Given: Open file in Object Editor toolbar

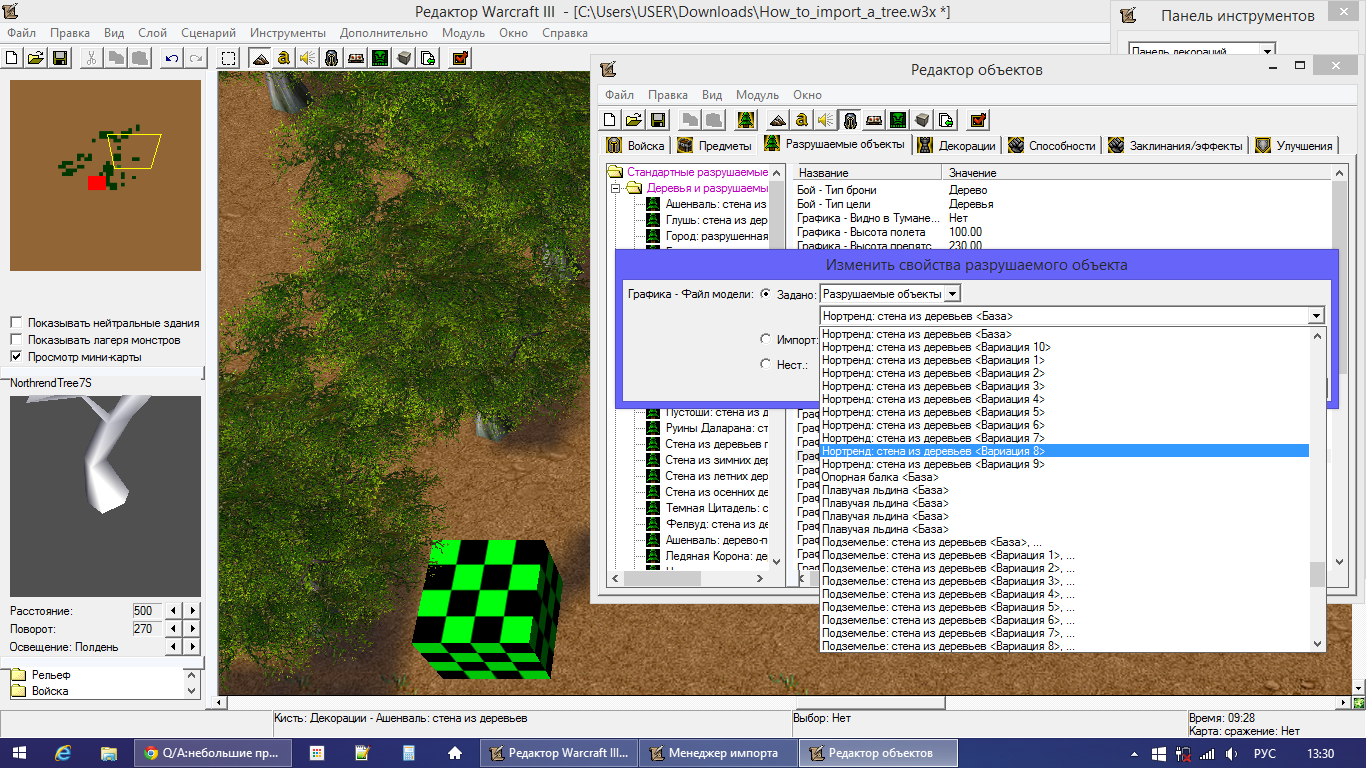Looking at the screenshot, I should pos(634,120).
